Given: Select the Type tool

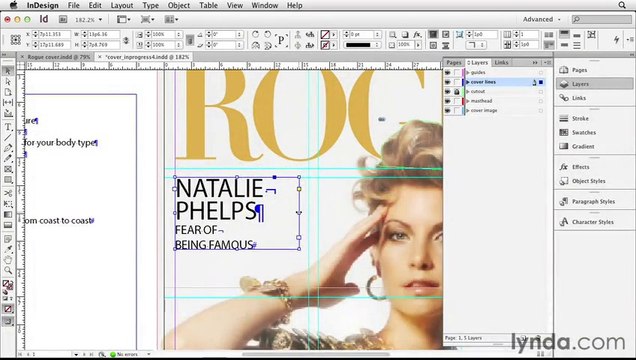Looking at the screenshot, I should pos(8,127).
